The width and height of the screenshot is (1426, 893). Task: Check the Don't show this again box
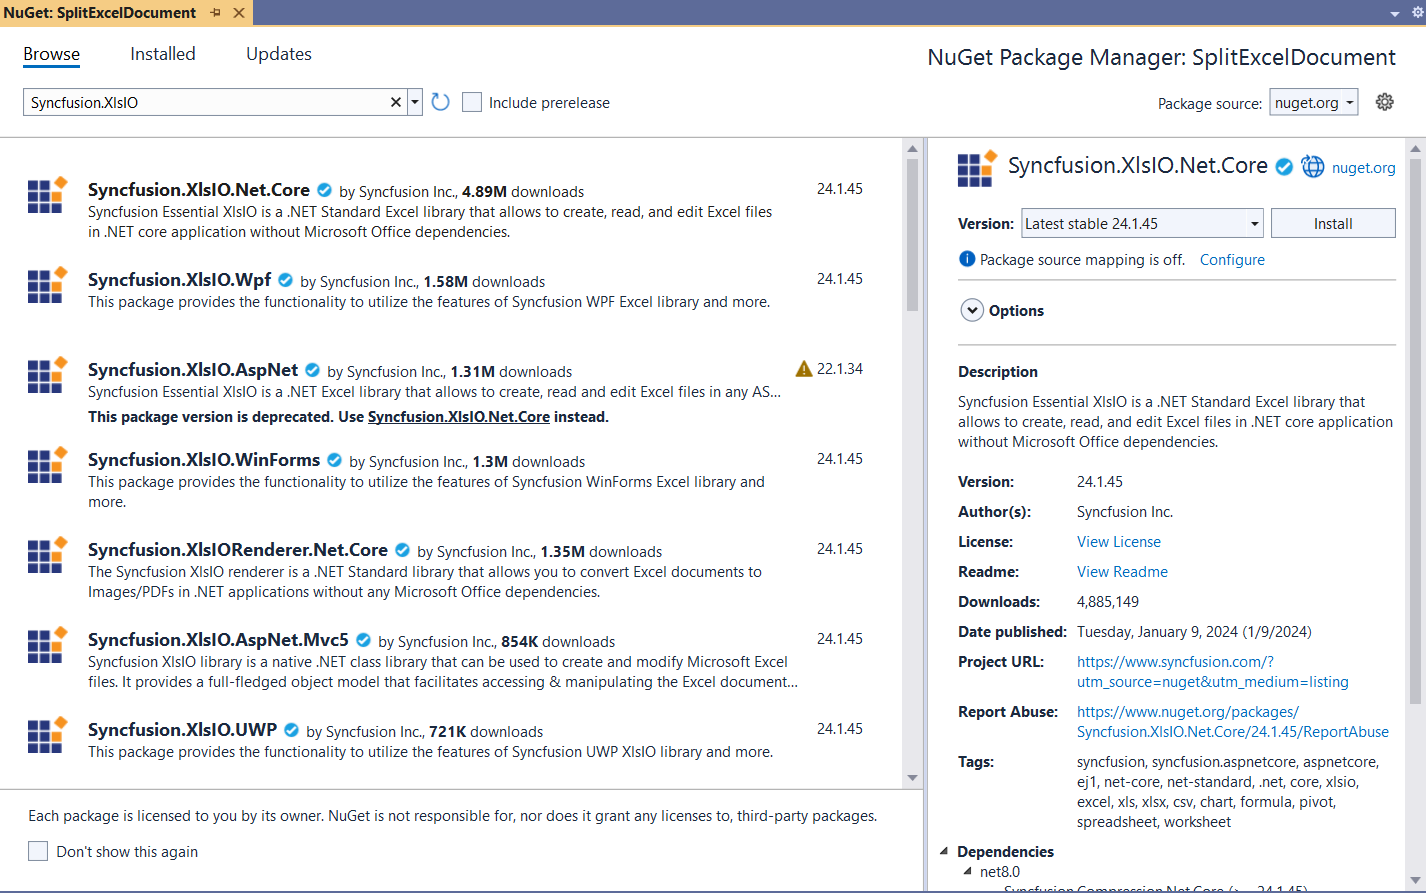38,851
